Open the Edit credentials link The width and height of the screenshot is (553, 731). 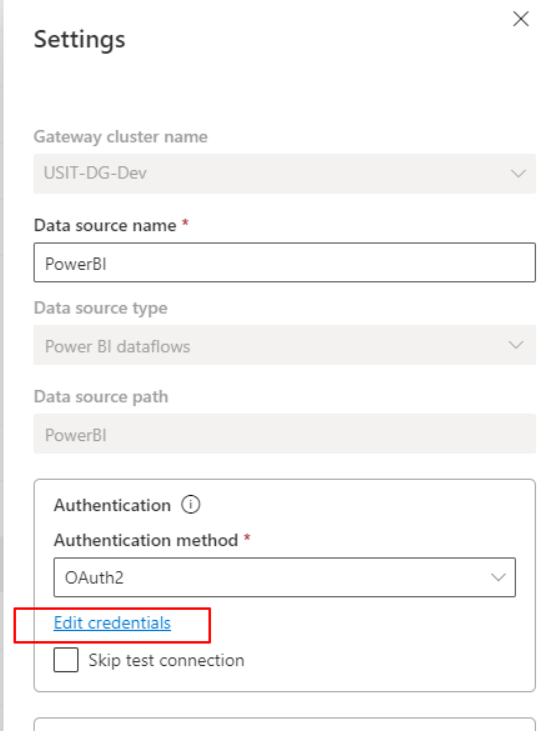(112, 623)
